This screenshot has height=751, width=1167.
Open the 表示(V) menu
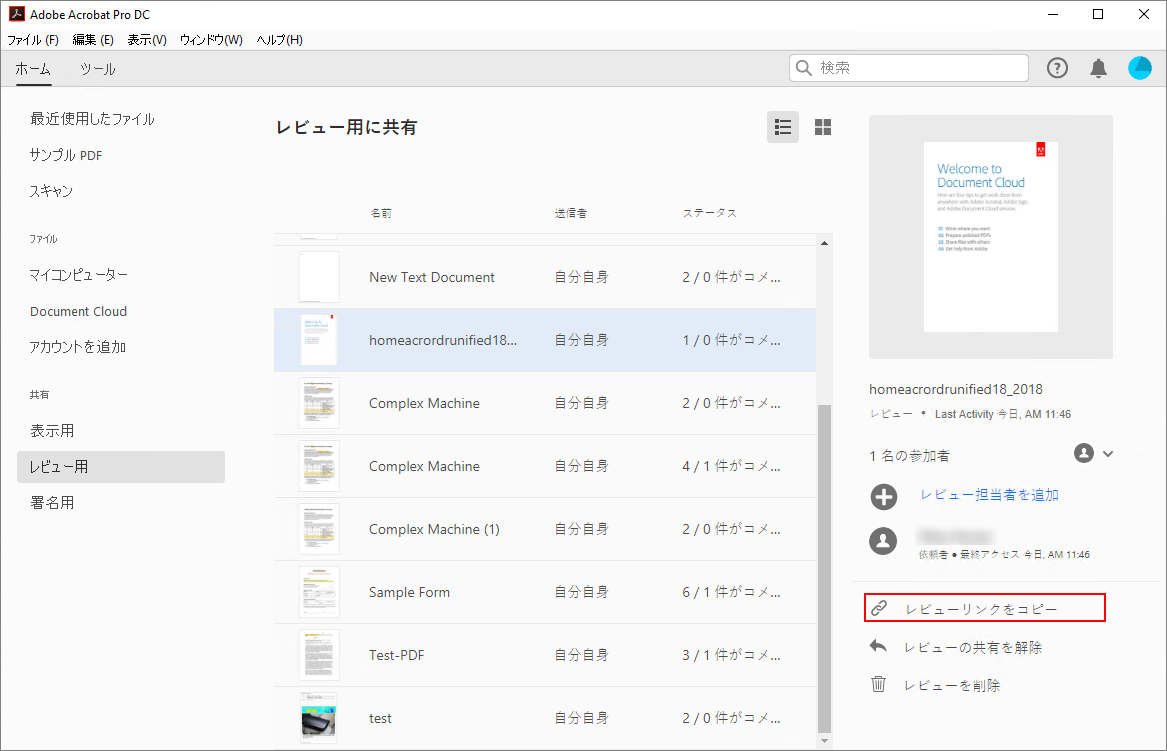point(147,40)
